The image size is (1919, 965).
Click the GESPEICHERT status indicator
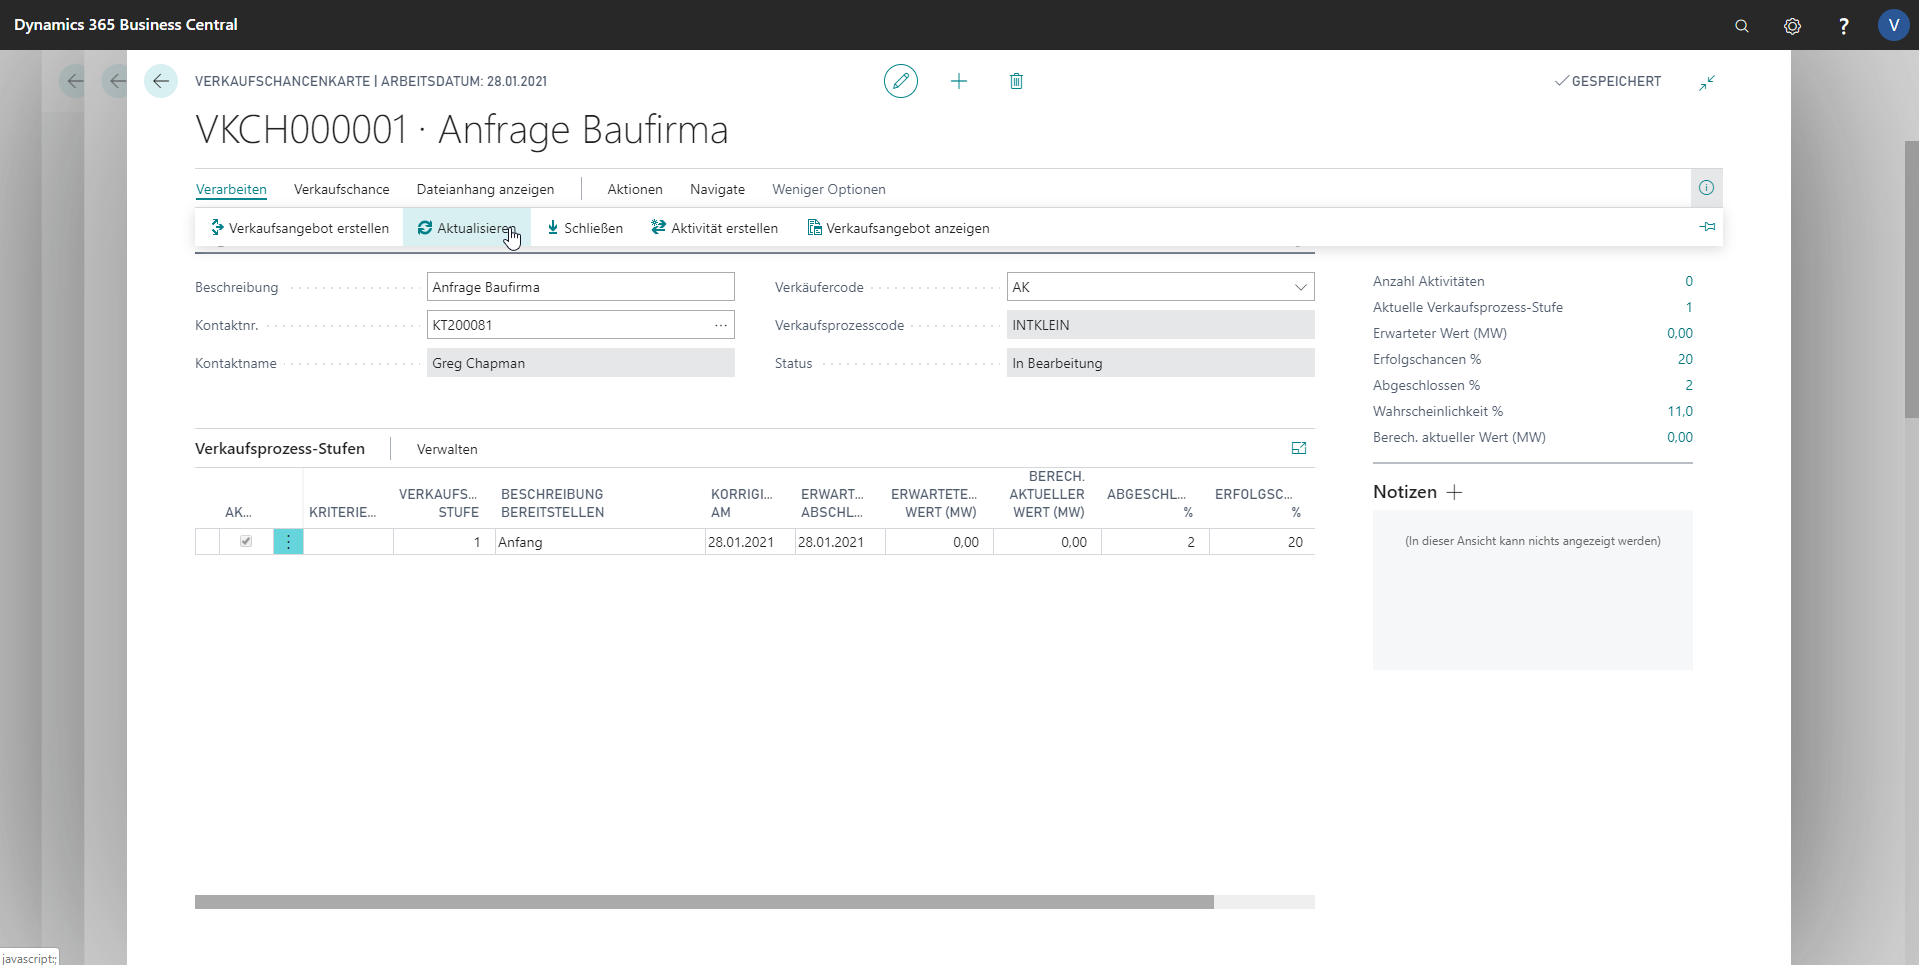point(1608,81)
